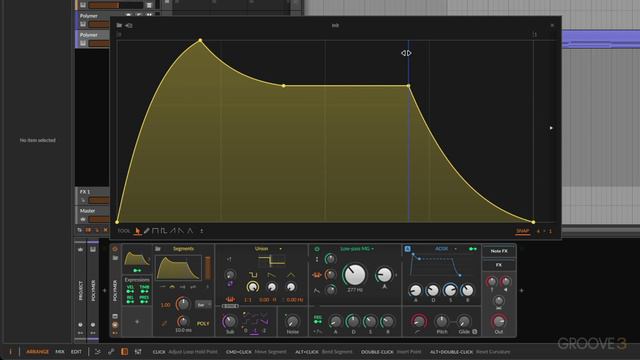Click the REL expression modulation source
The image size is (640, 360).
130,300
